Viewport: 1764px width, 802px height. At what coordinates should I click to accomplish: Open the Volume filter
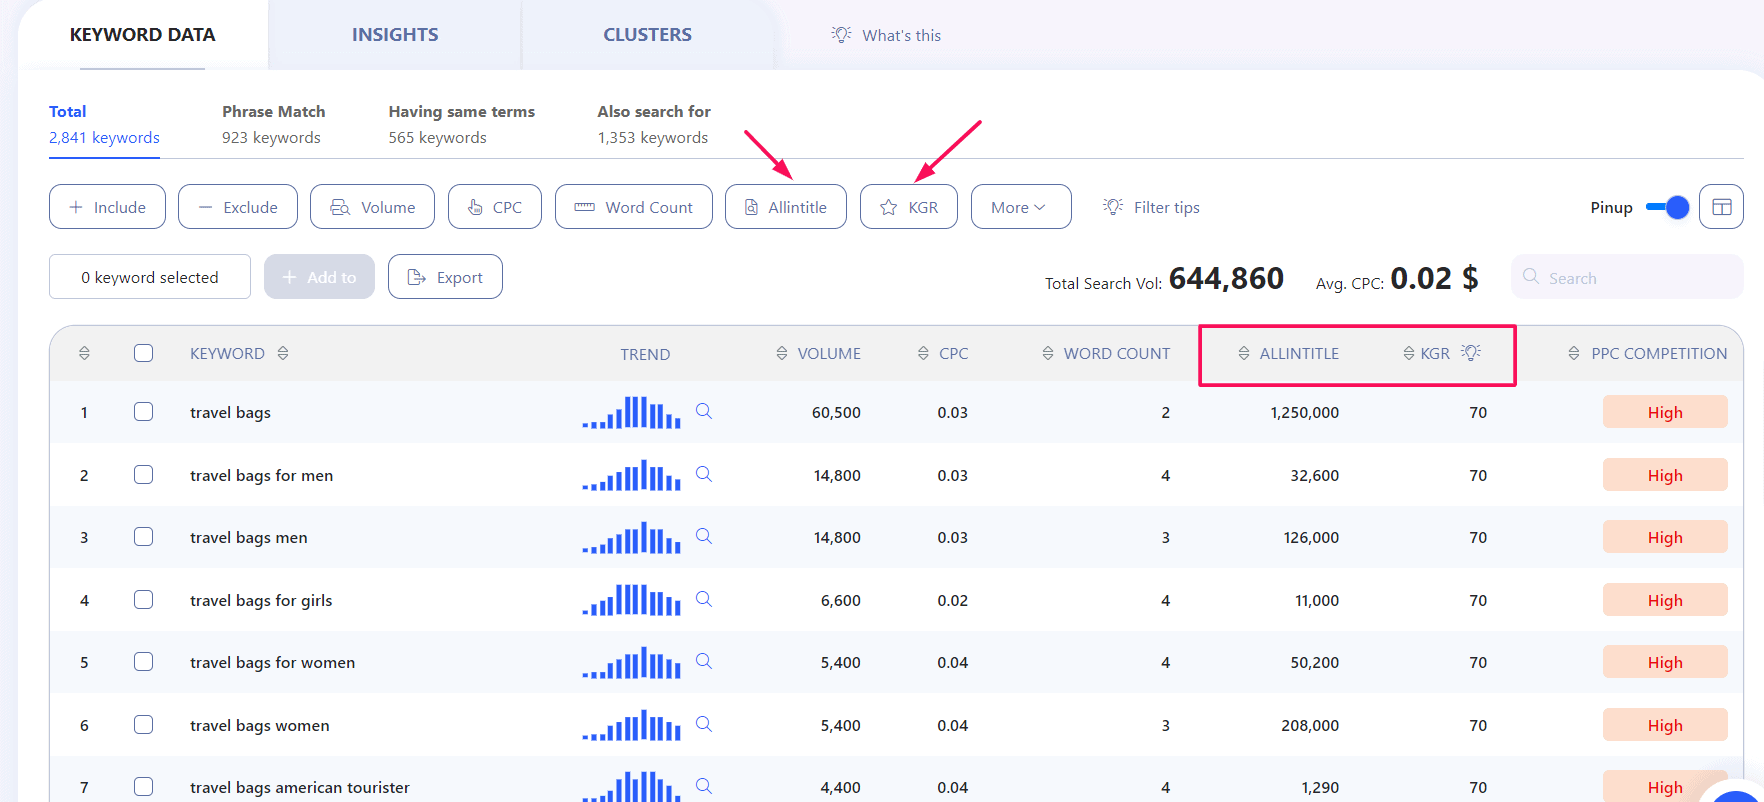click(x=372, y=207)
